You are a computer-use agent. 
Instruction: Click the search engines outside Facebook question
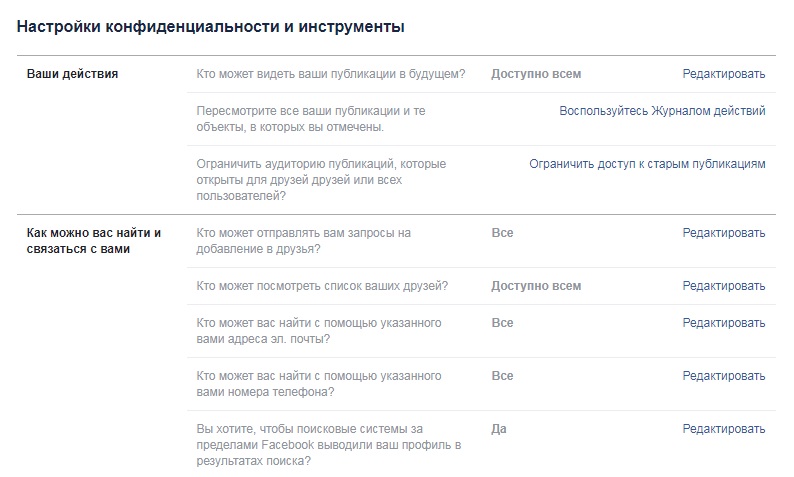tap(329, 445)
